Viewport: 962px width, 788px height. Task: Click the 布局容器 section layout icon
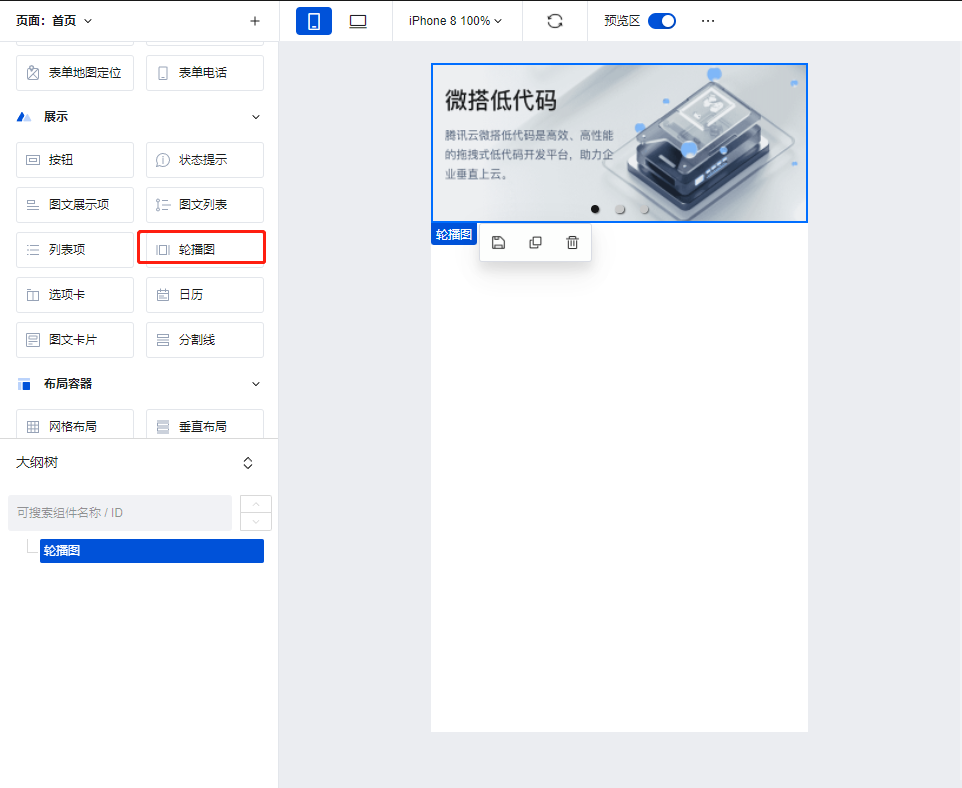pyautogui.click(x=24, y=384)
